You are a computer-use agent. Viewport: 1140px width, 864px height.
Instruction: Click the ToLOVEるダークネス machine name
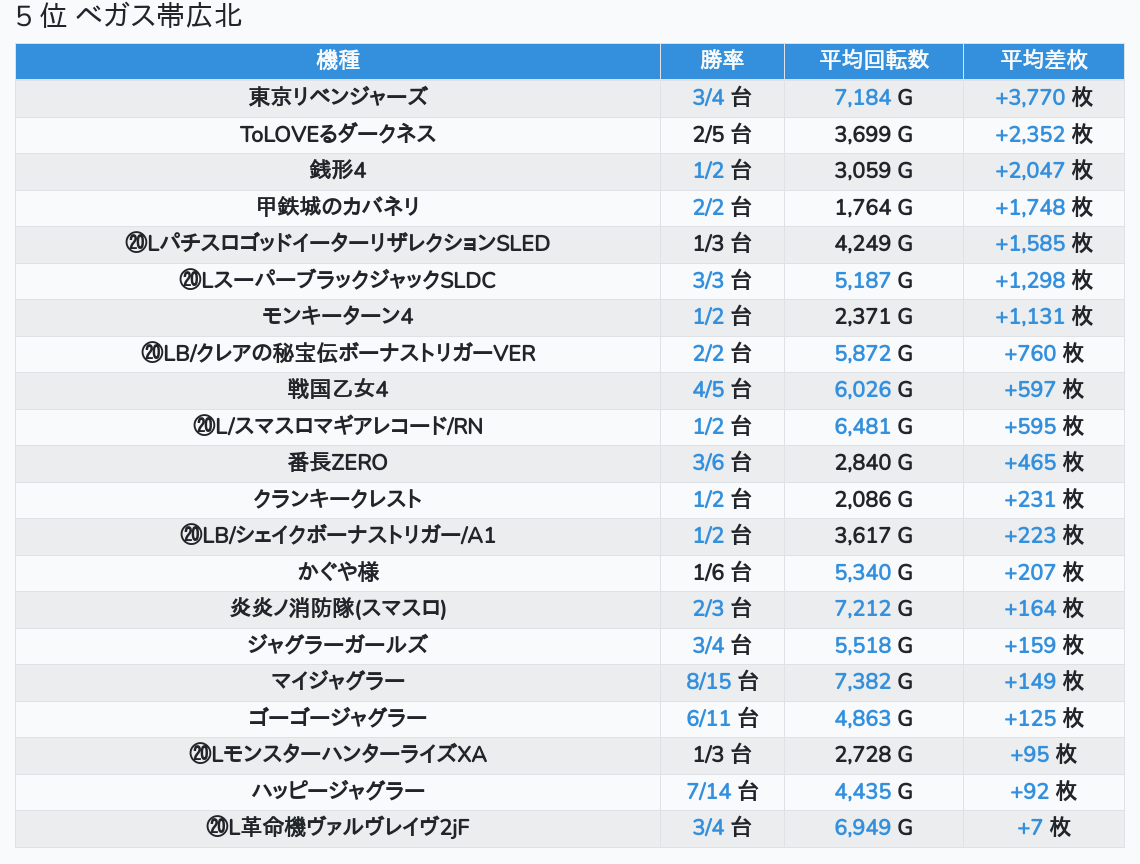[x=338, y=134]
